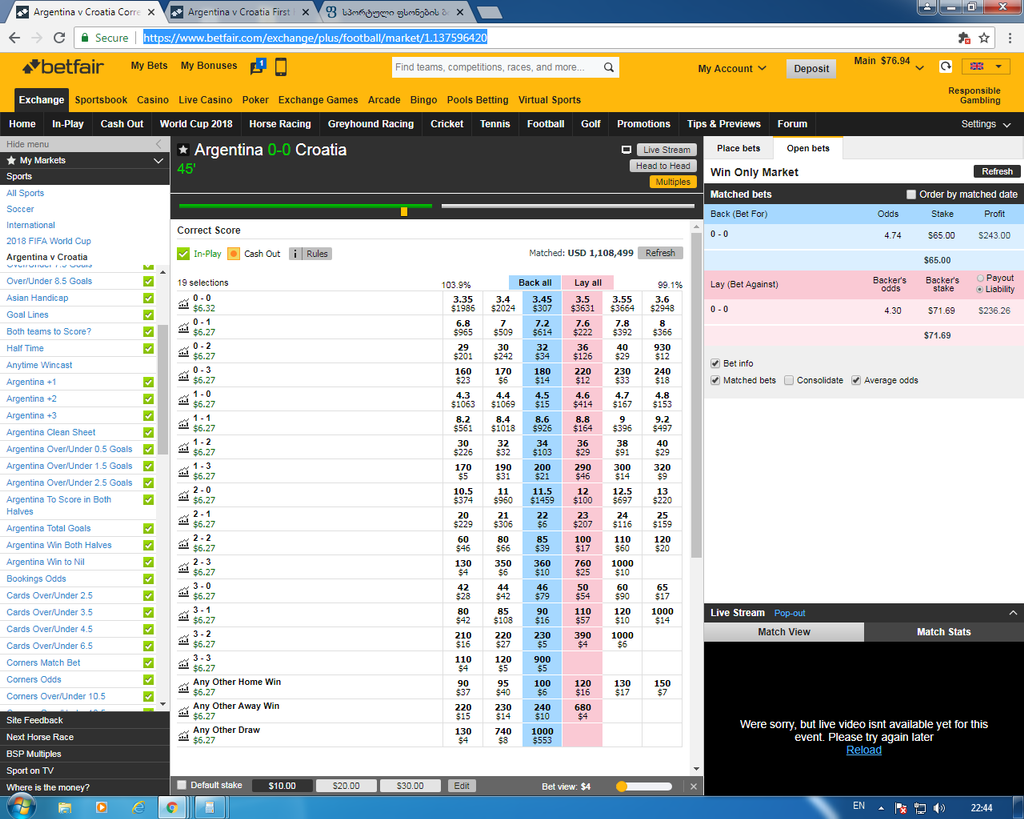The width and height of the screenshot is (1024, 819).
Task: Toggle the Average odds checkbox
Action: click(856, 380)
